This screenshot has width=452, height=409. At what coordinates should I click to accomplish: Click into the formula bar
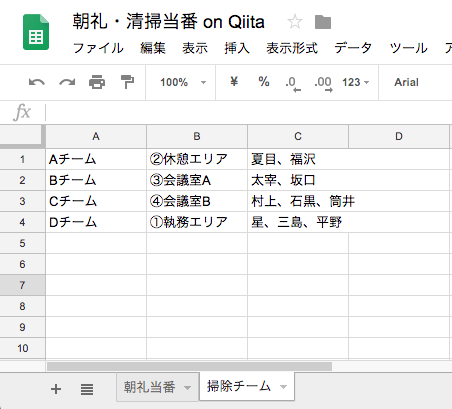tap(248, 112)
